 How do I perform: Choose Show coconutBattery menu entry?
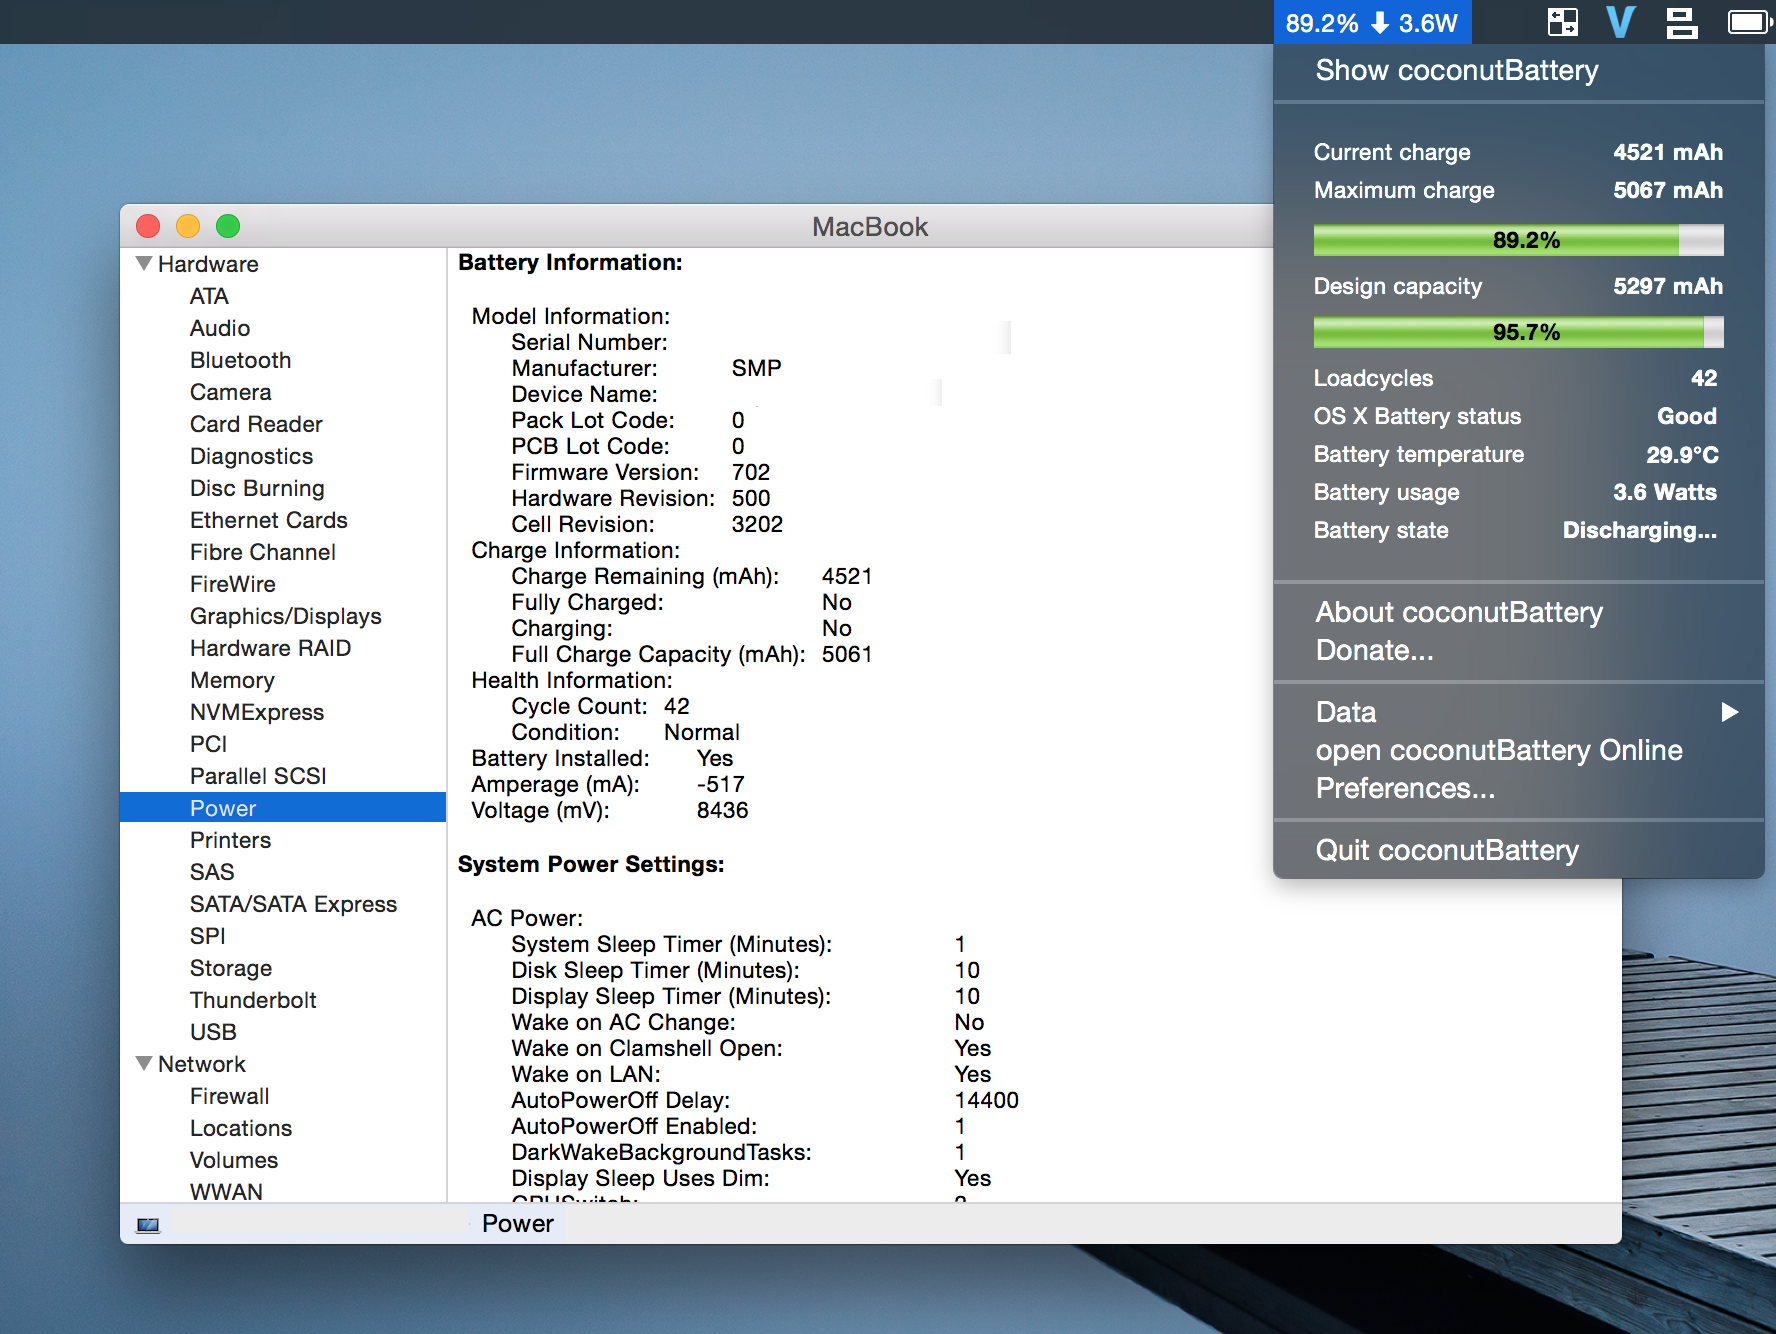pos(1456,70)
